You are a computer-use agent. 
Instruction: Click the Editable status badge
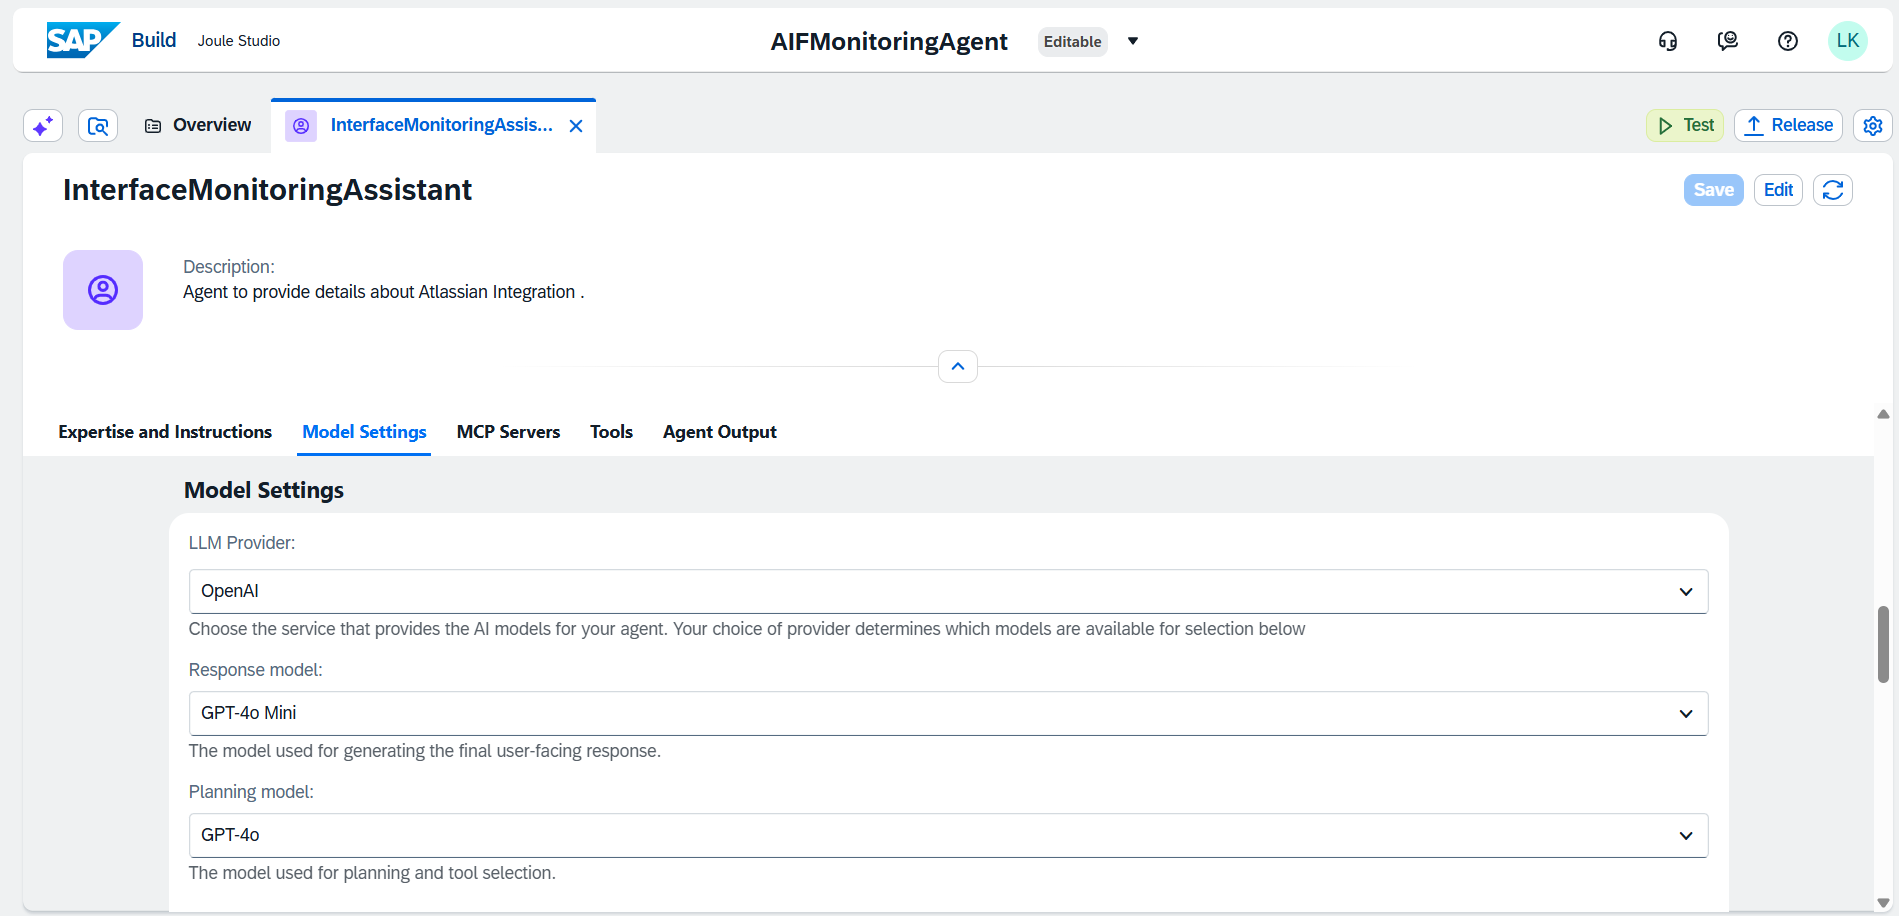pyautogui.click(x=1073, y=42)
